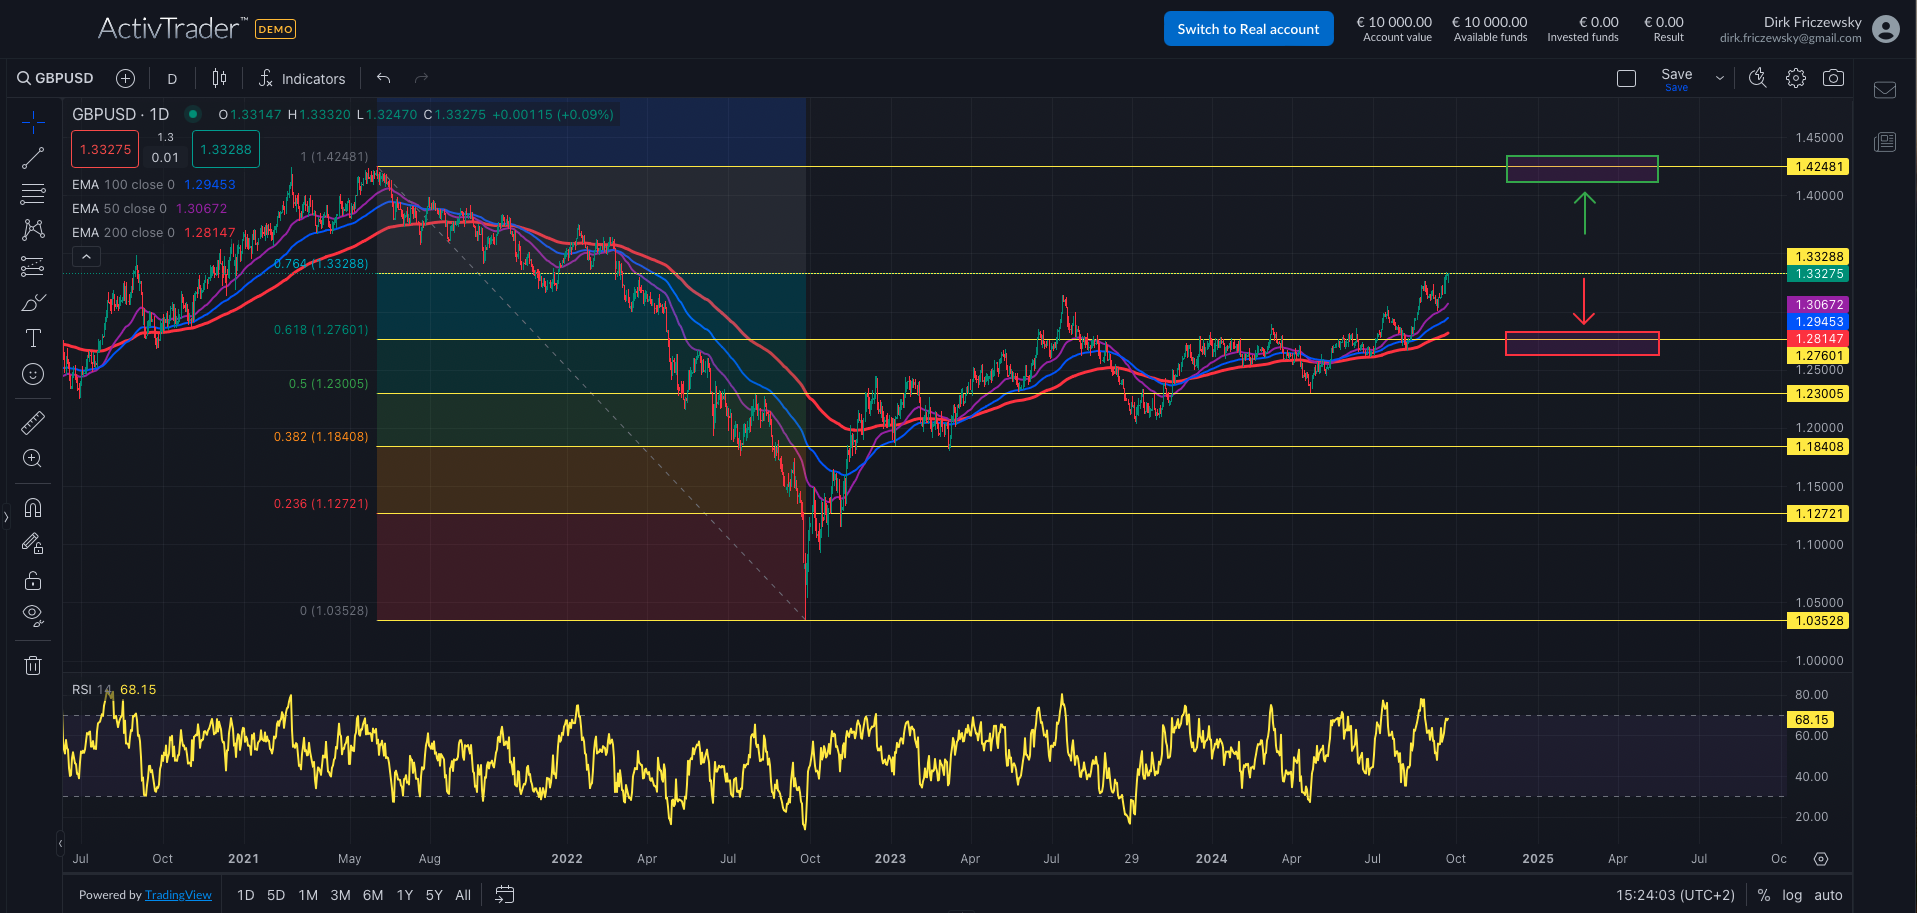Viewport: 1917px width, 913px height.
Task: Open the emoji sticker tool
Action: [33, 374]
